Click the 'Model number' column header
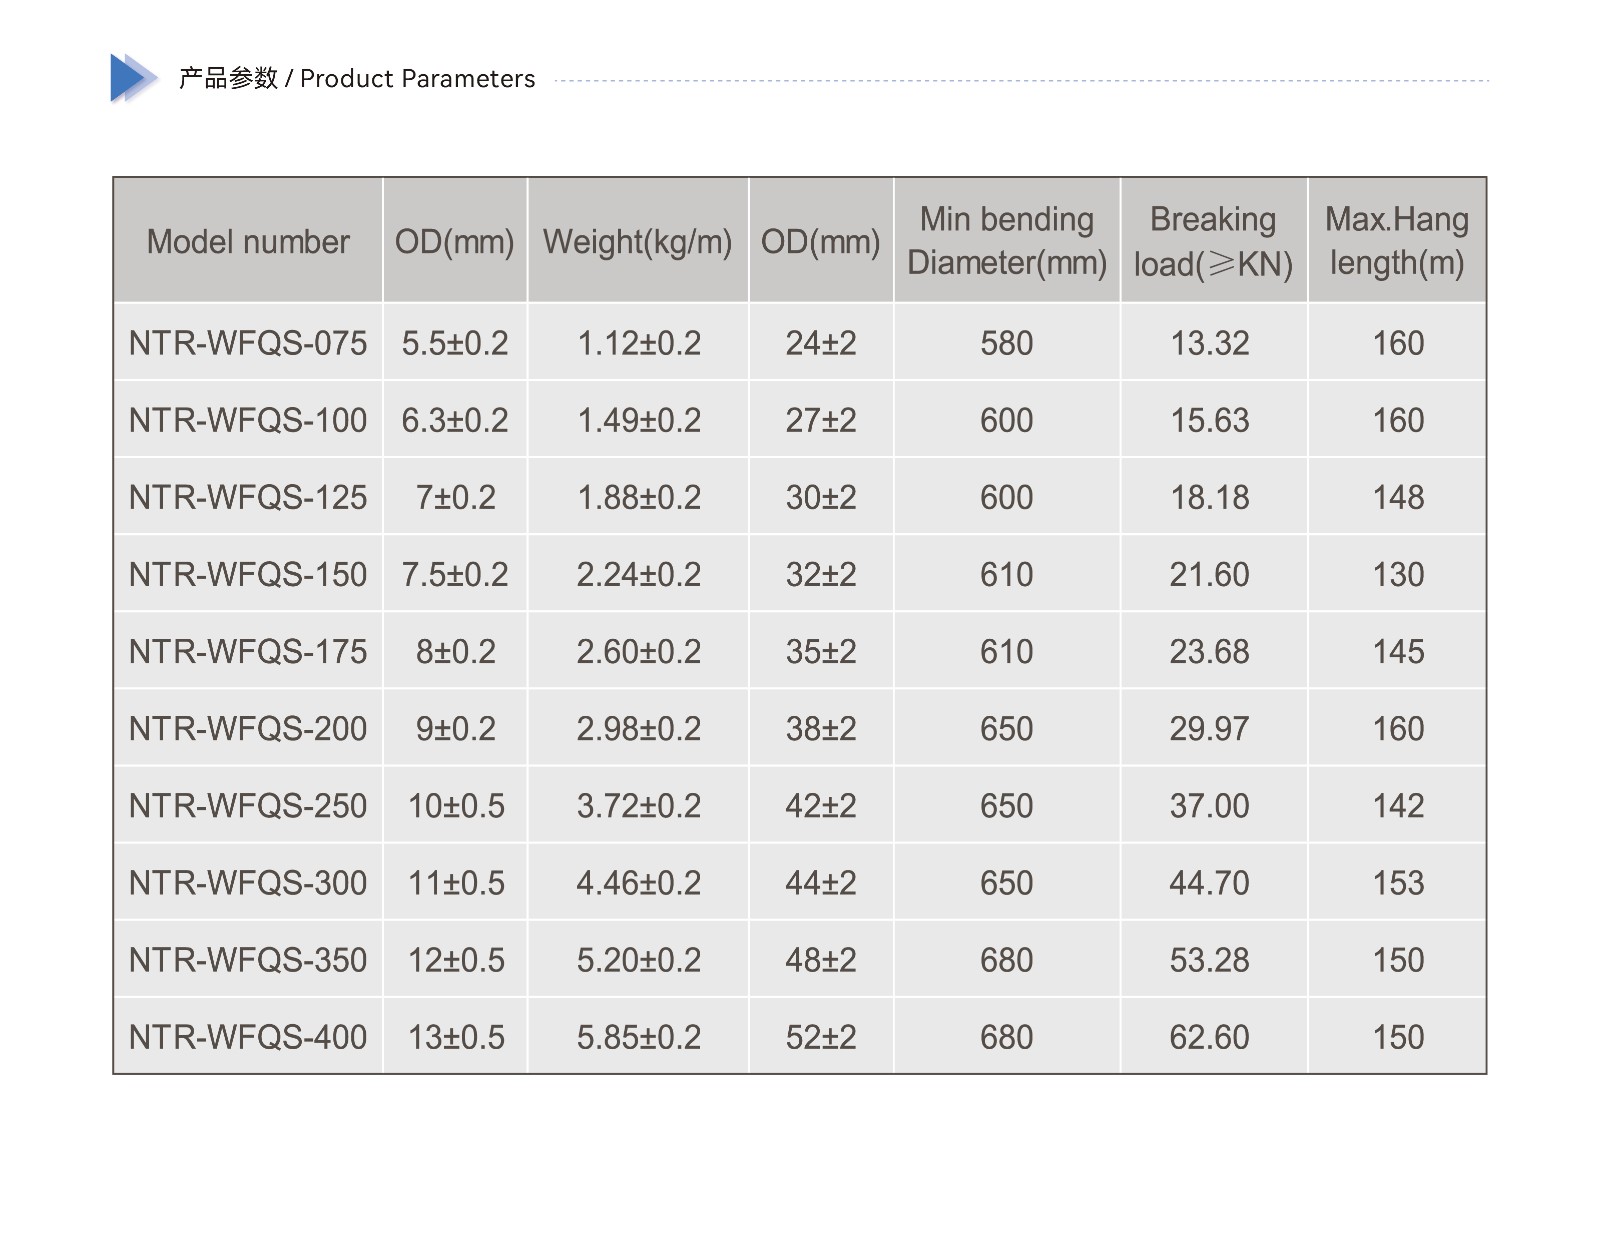The image size is (1600, 1247). 248,241
